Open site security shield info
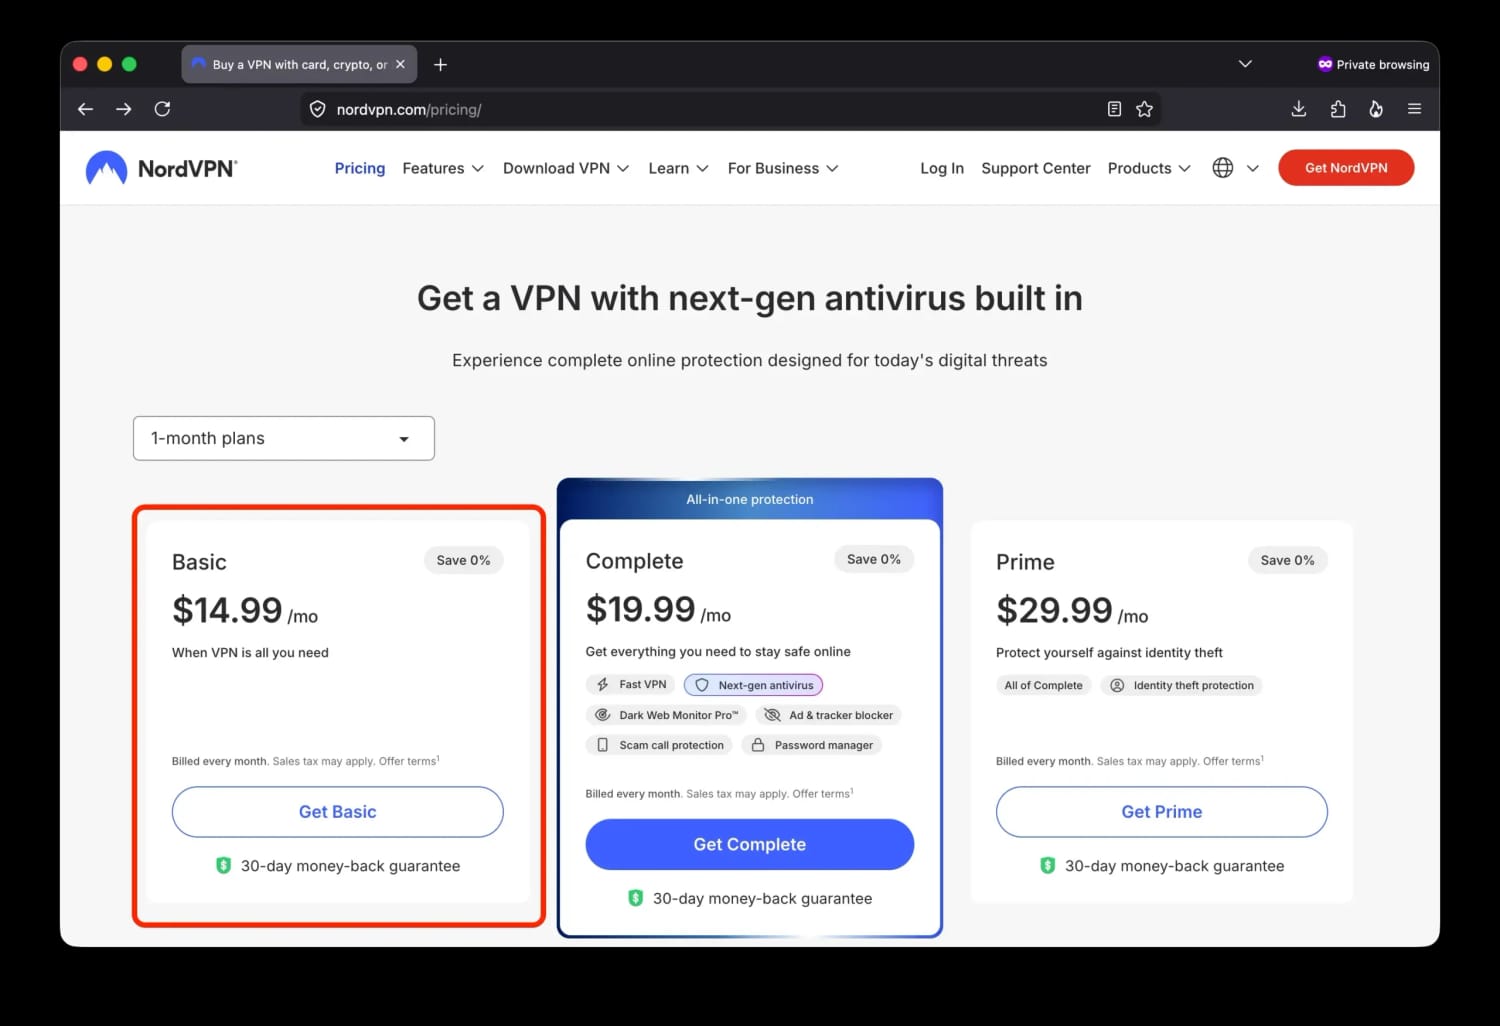 click(317, 109)
